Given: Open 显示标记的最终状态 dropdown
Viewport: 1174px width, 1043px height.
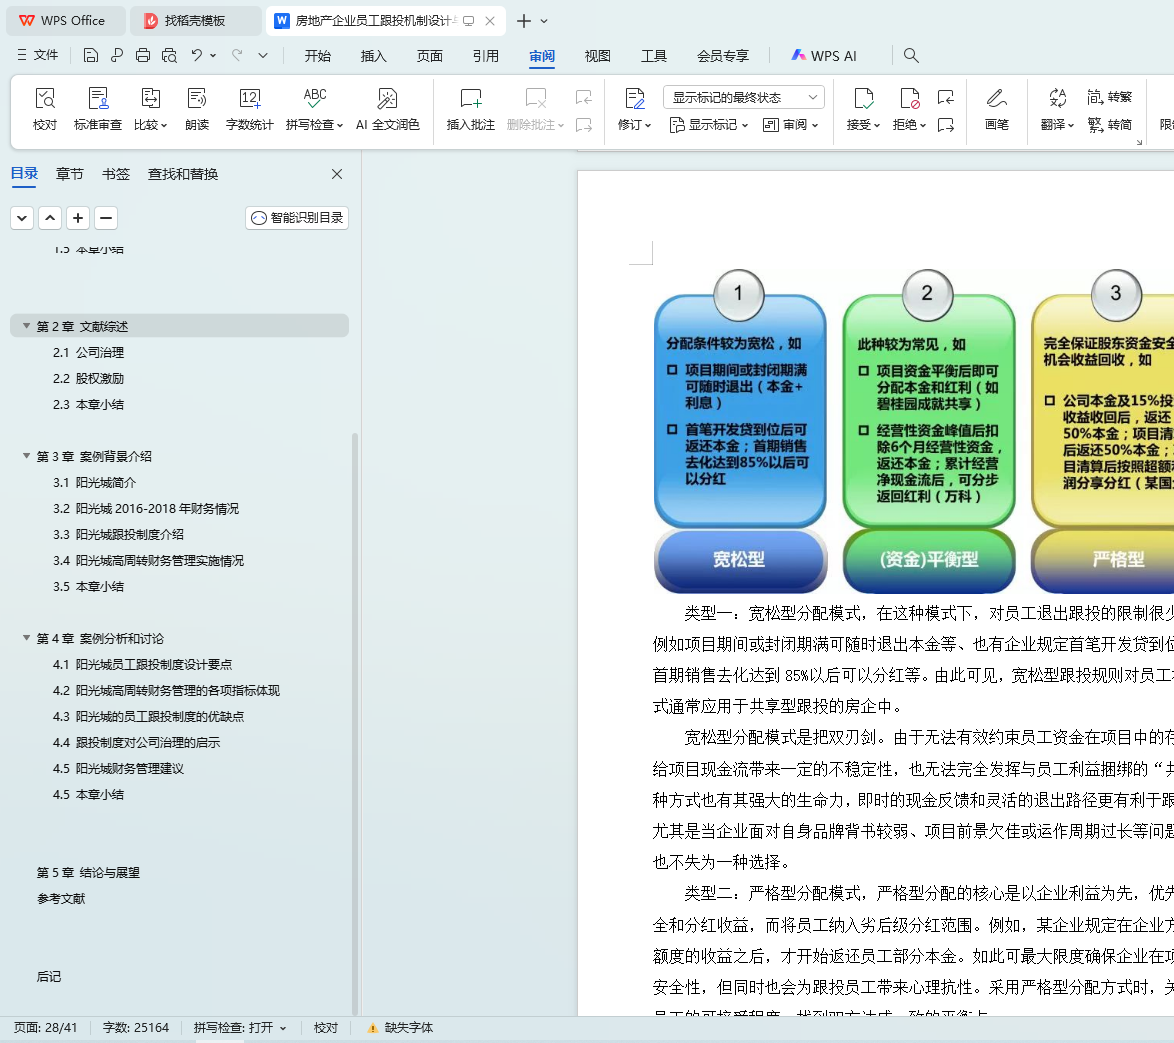Looking at the screenshot, I should tap(743, 97).
